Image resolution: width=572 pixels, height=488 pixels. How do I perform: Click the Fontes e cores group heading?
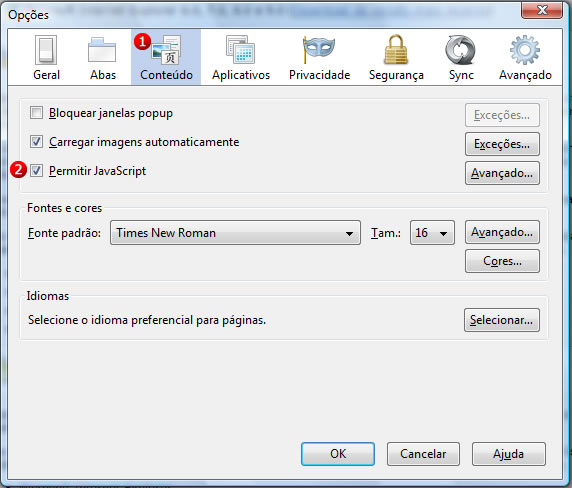point(65,208)
